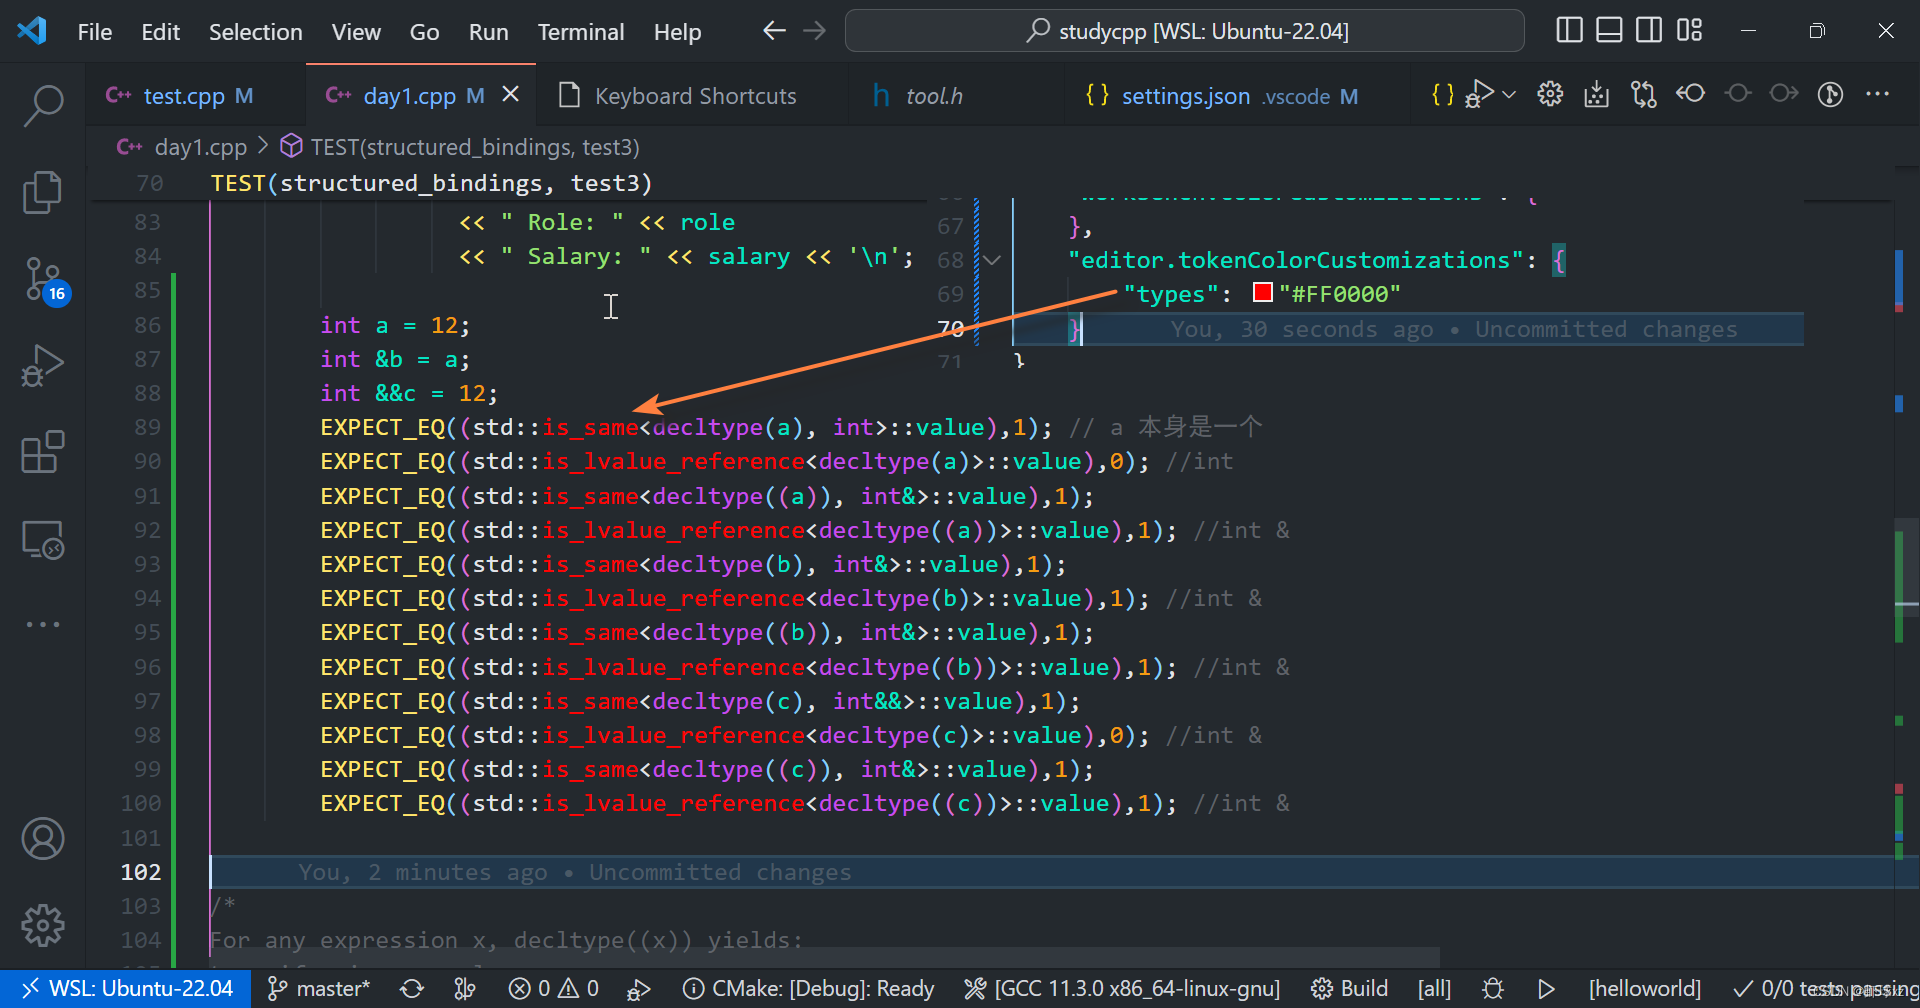The image size is (1920, 1008).
Task: Click status bar debug launch icon near CMake
Action: tap(638, 988)
